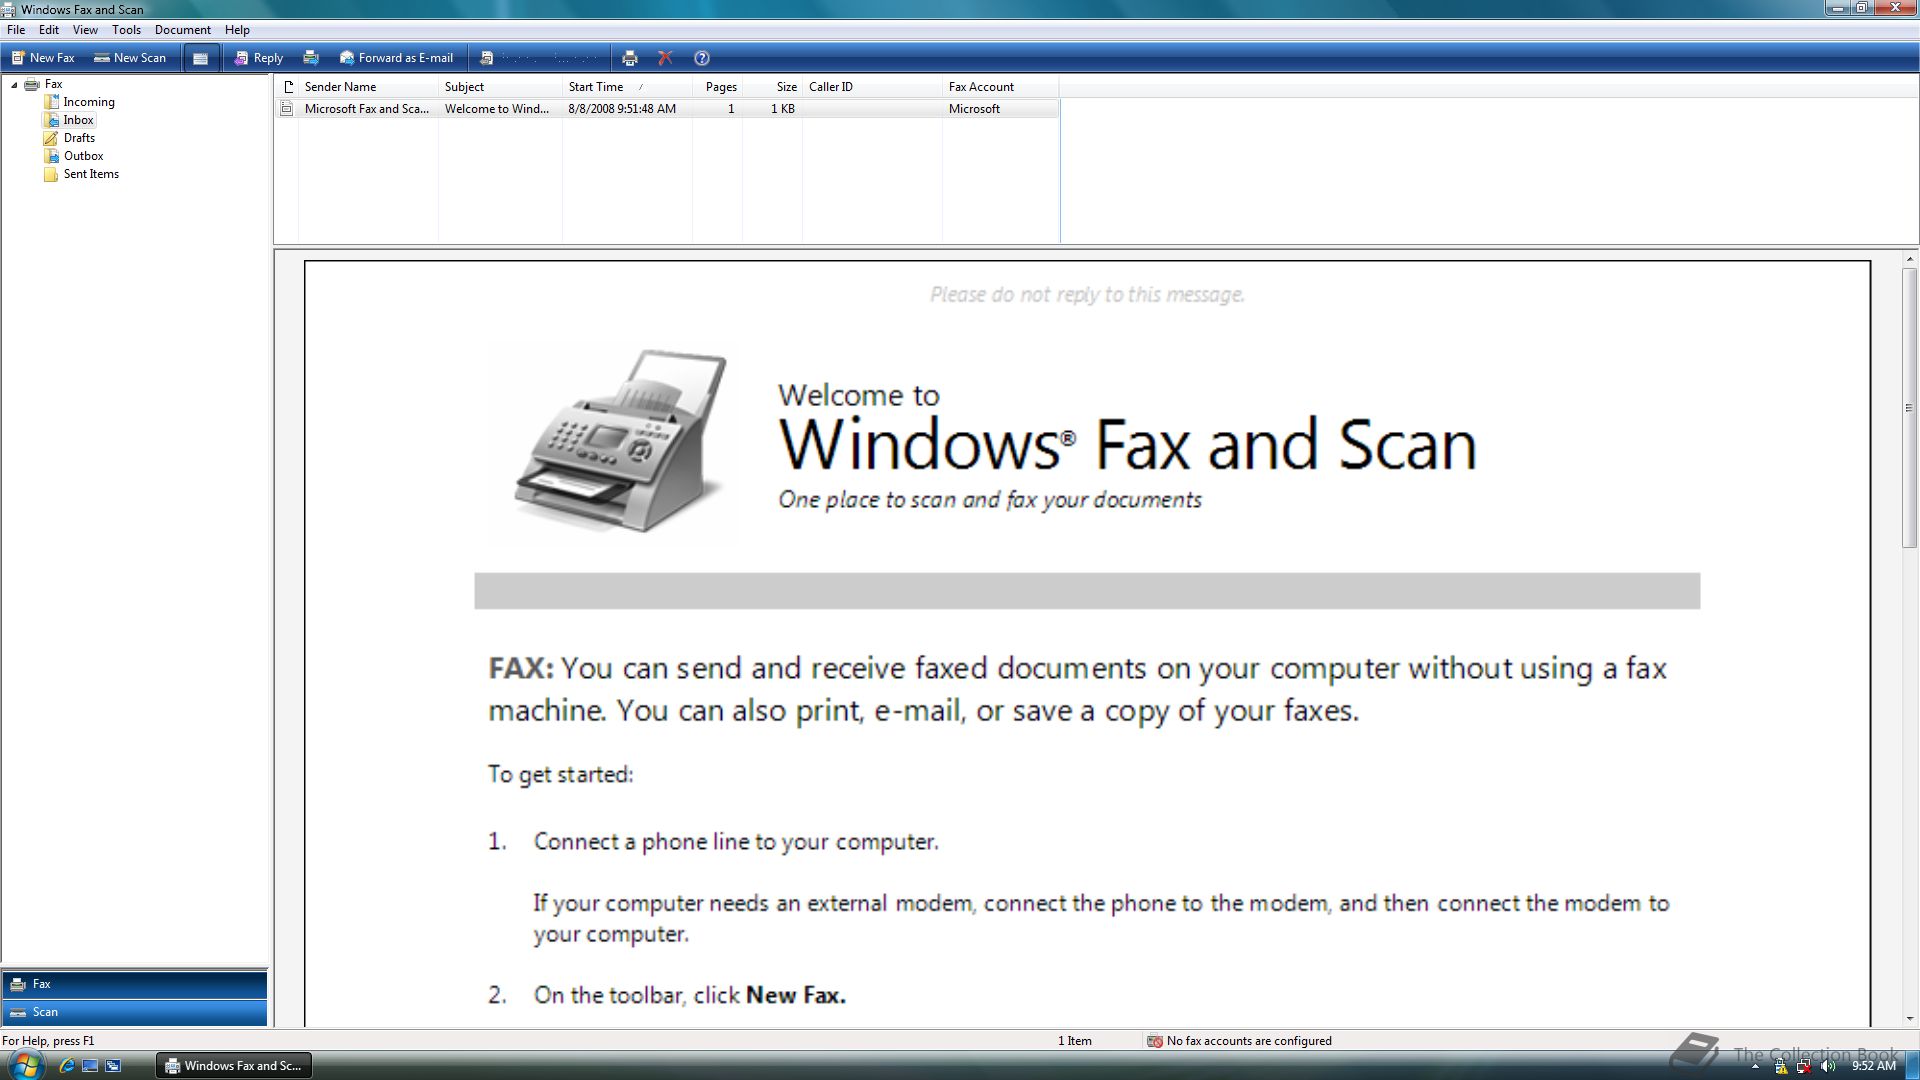Click the fax machine image in preview
Screen dimensions: 1920x1080
tap(622, 440)
